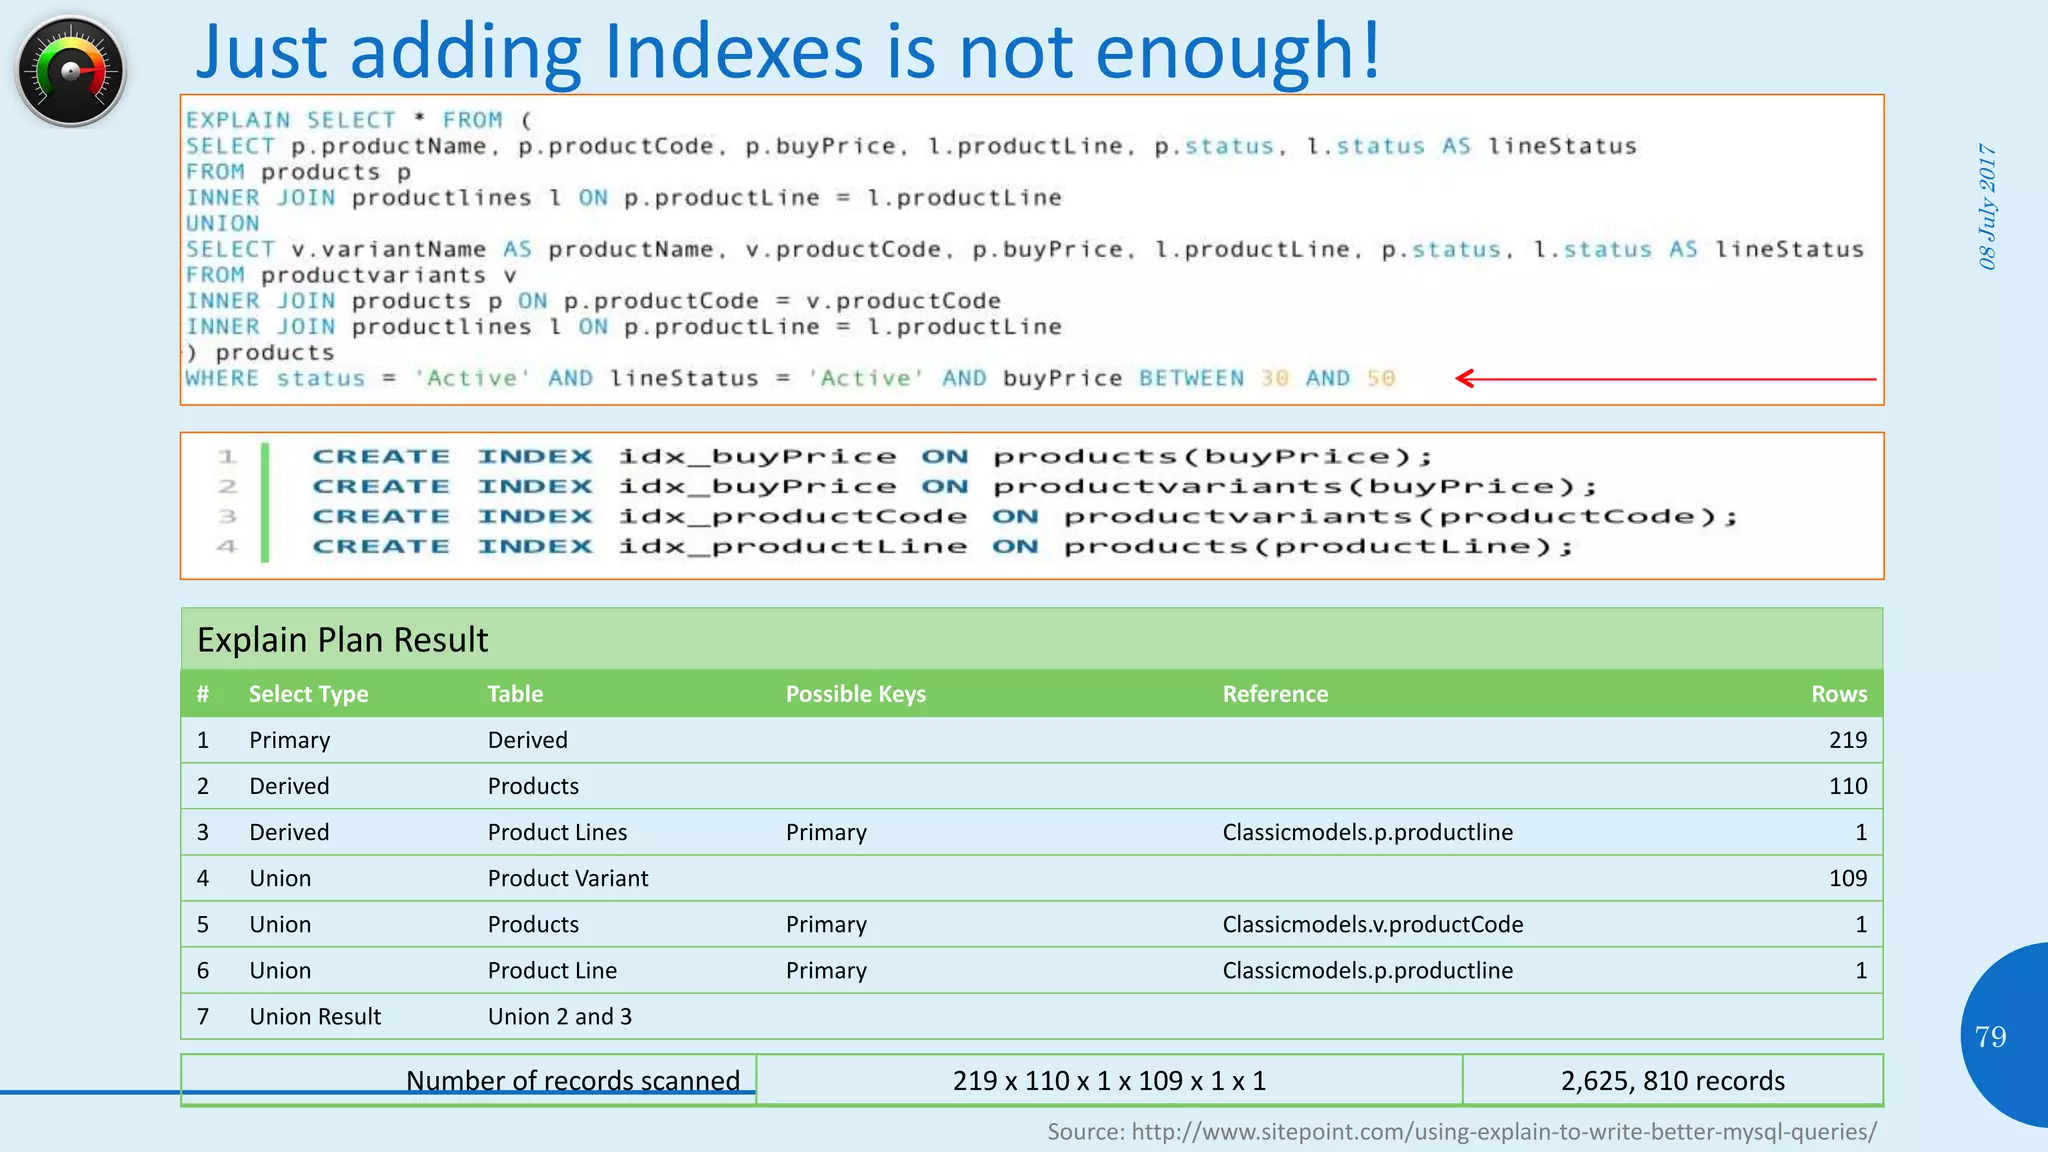Image resolution: width=2048 pixels, height=1152 pixels.
Task: Click the 'Select Type' column header
Action: point(308,694)
